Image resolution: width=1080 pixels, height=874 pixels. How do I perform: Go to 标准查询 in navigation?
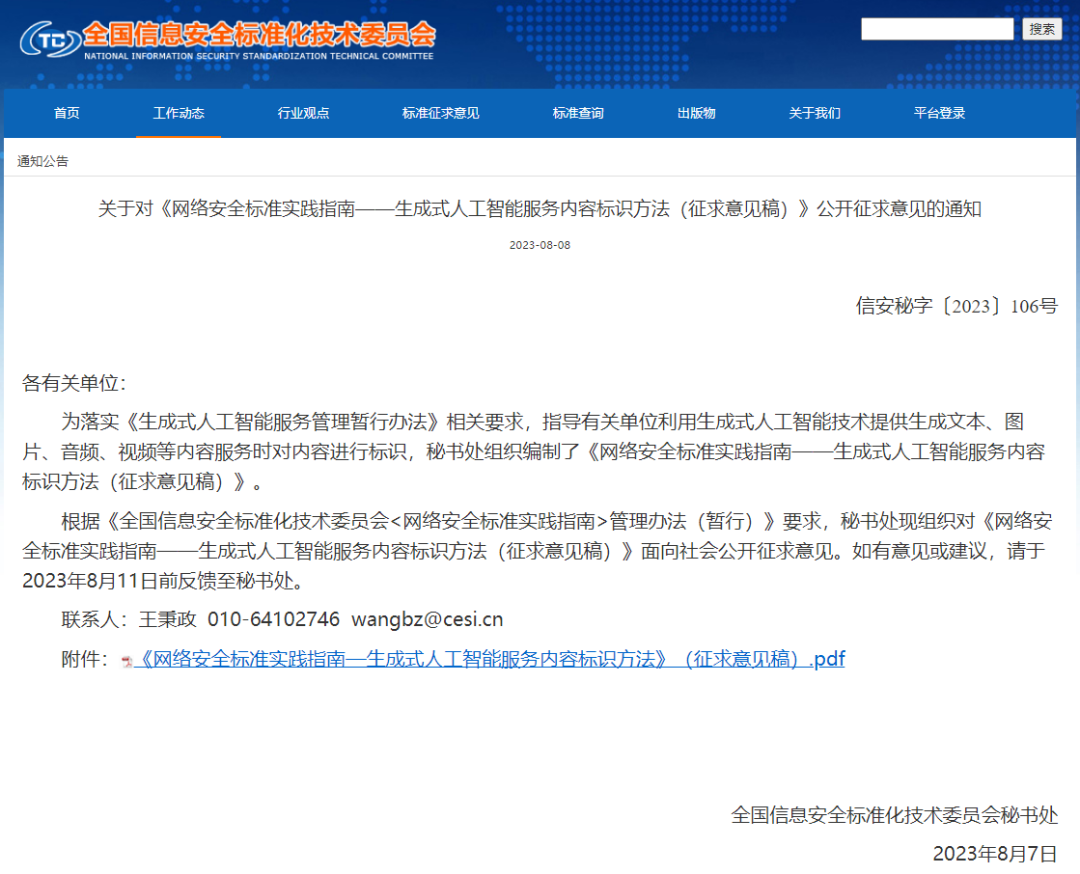point(578,113)
